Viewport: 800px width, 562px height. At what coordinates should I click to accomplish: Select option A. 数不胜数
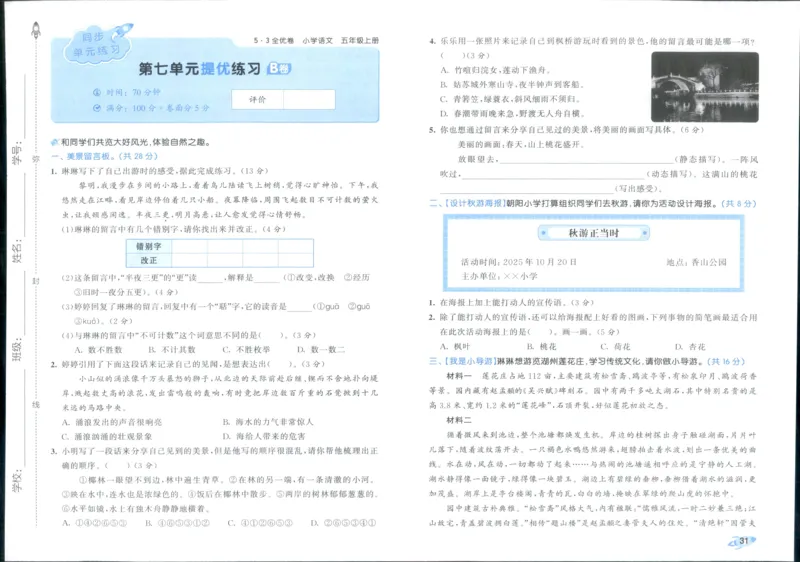click(x=98, y=349)
